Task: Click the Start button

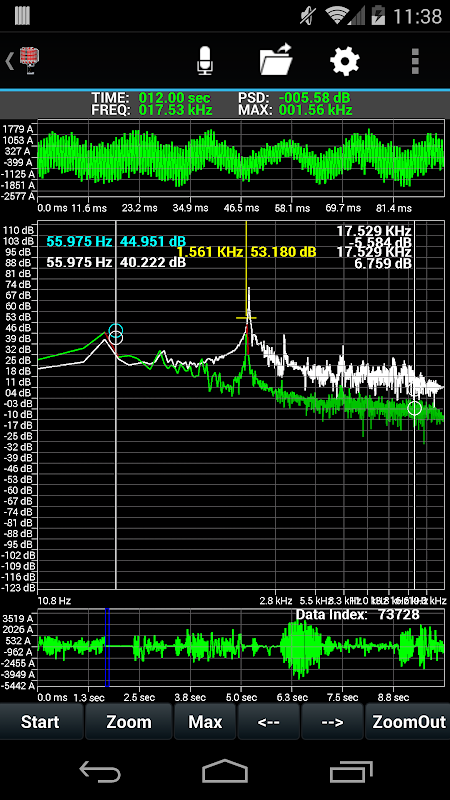Action: (x=41, y=722)
